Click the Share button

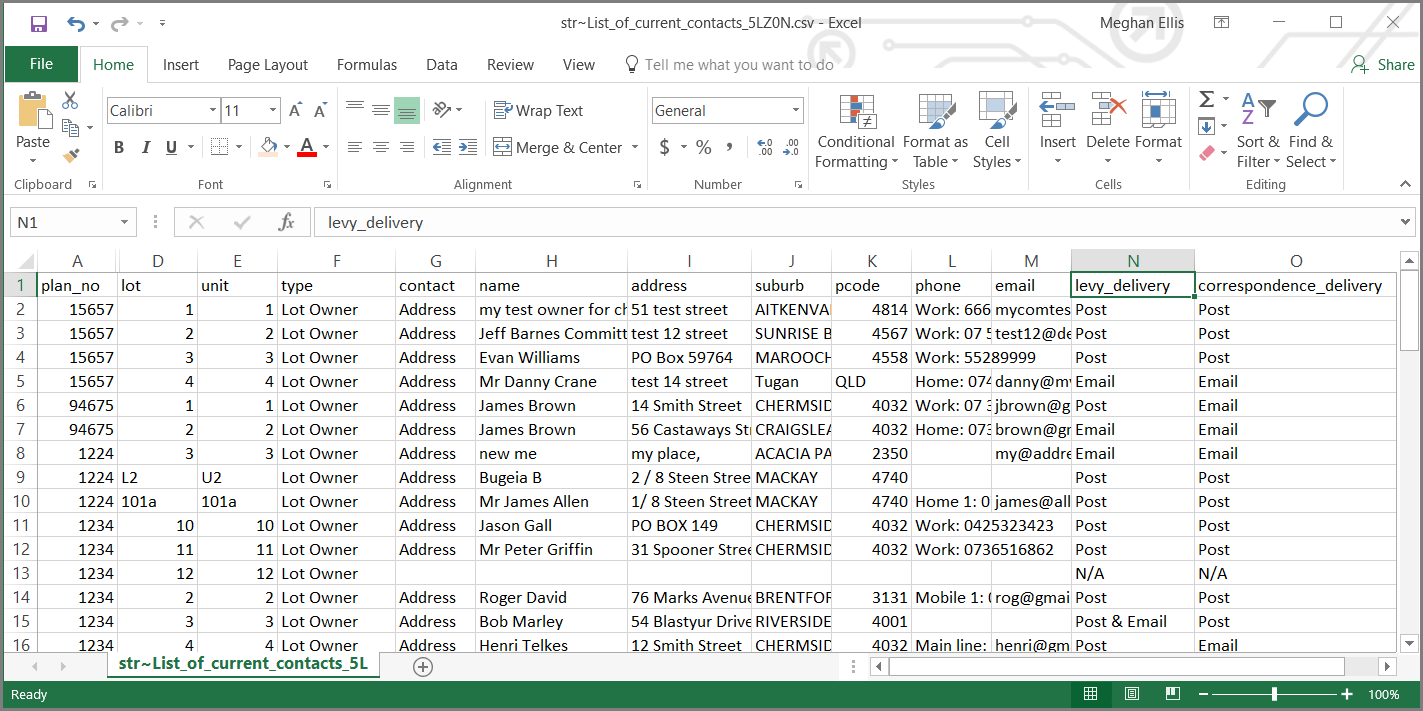click(x=1383, y=65)
